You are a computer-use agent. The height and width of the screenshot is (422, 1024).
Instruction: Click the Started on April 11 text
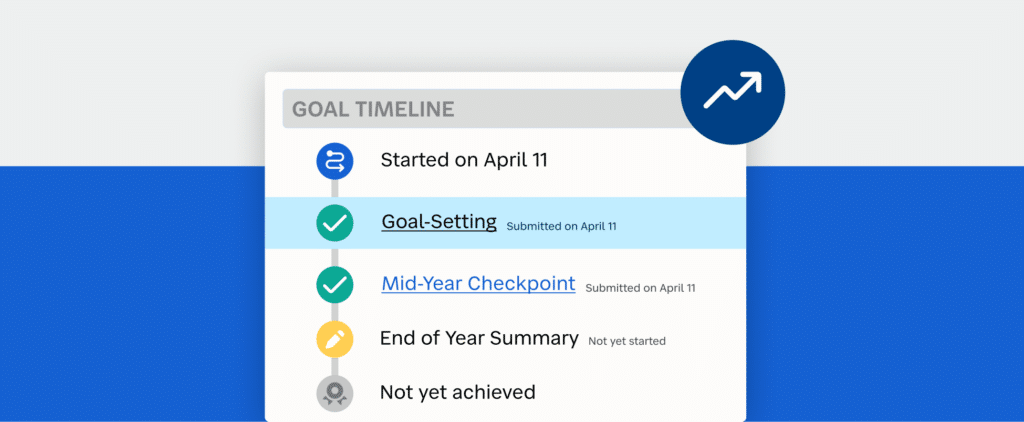click(x=464, y=160)
